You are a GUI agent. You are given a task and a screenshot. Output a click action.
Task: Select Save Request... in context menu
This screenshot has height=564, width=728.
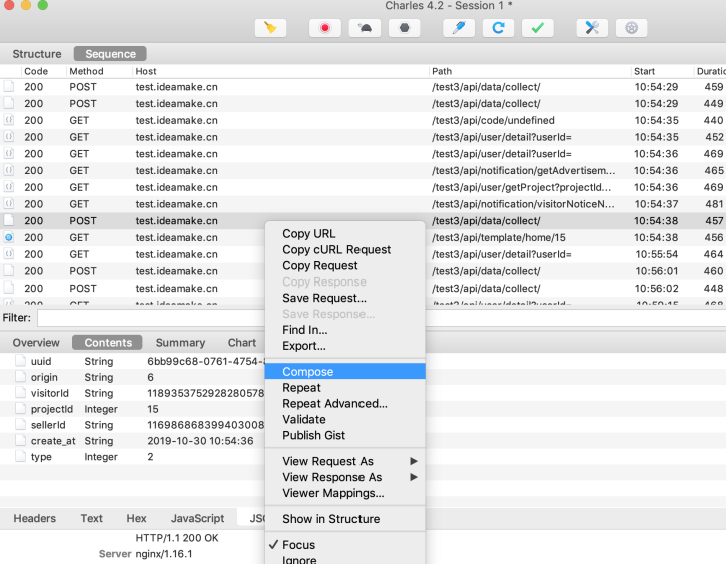click(345, 298)
